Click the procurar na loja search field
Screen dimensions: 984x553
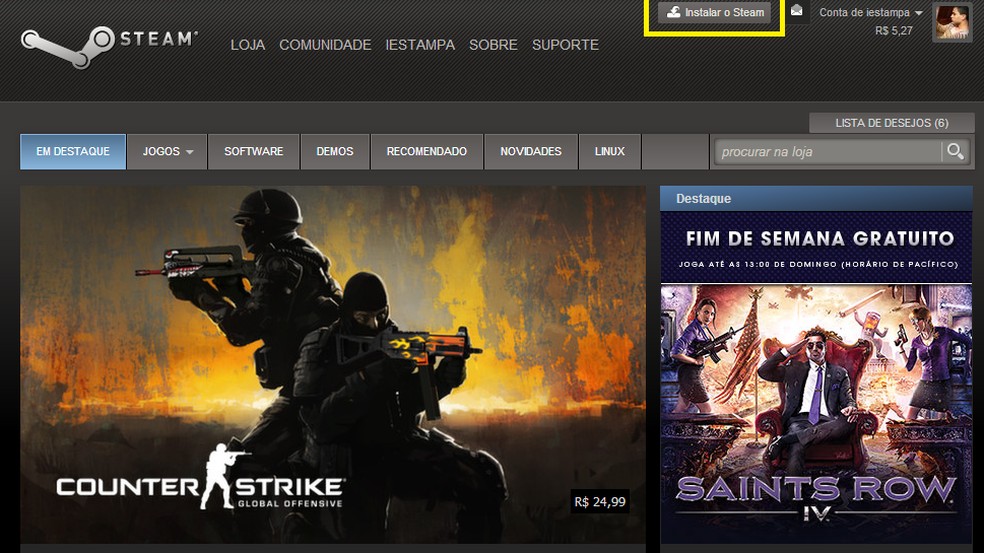coord(827,151)
